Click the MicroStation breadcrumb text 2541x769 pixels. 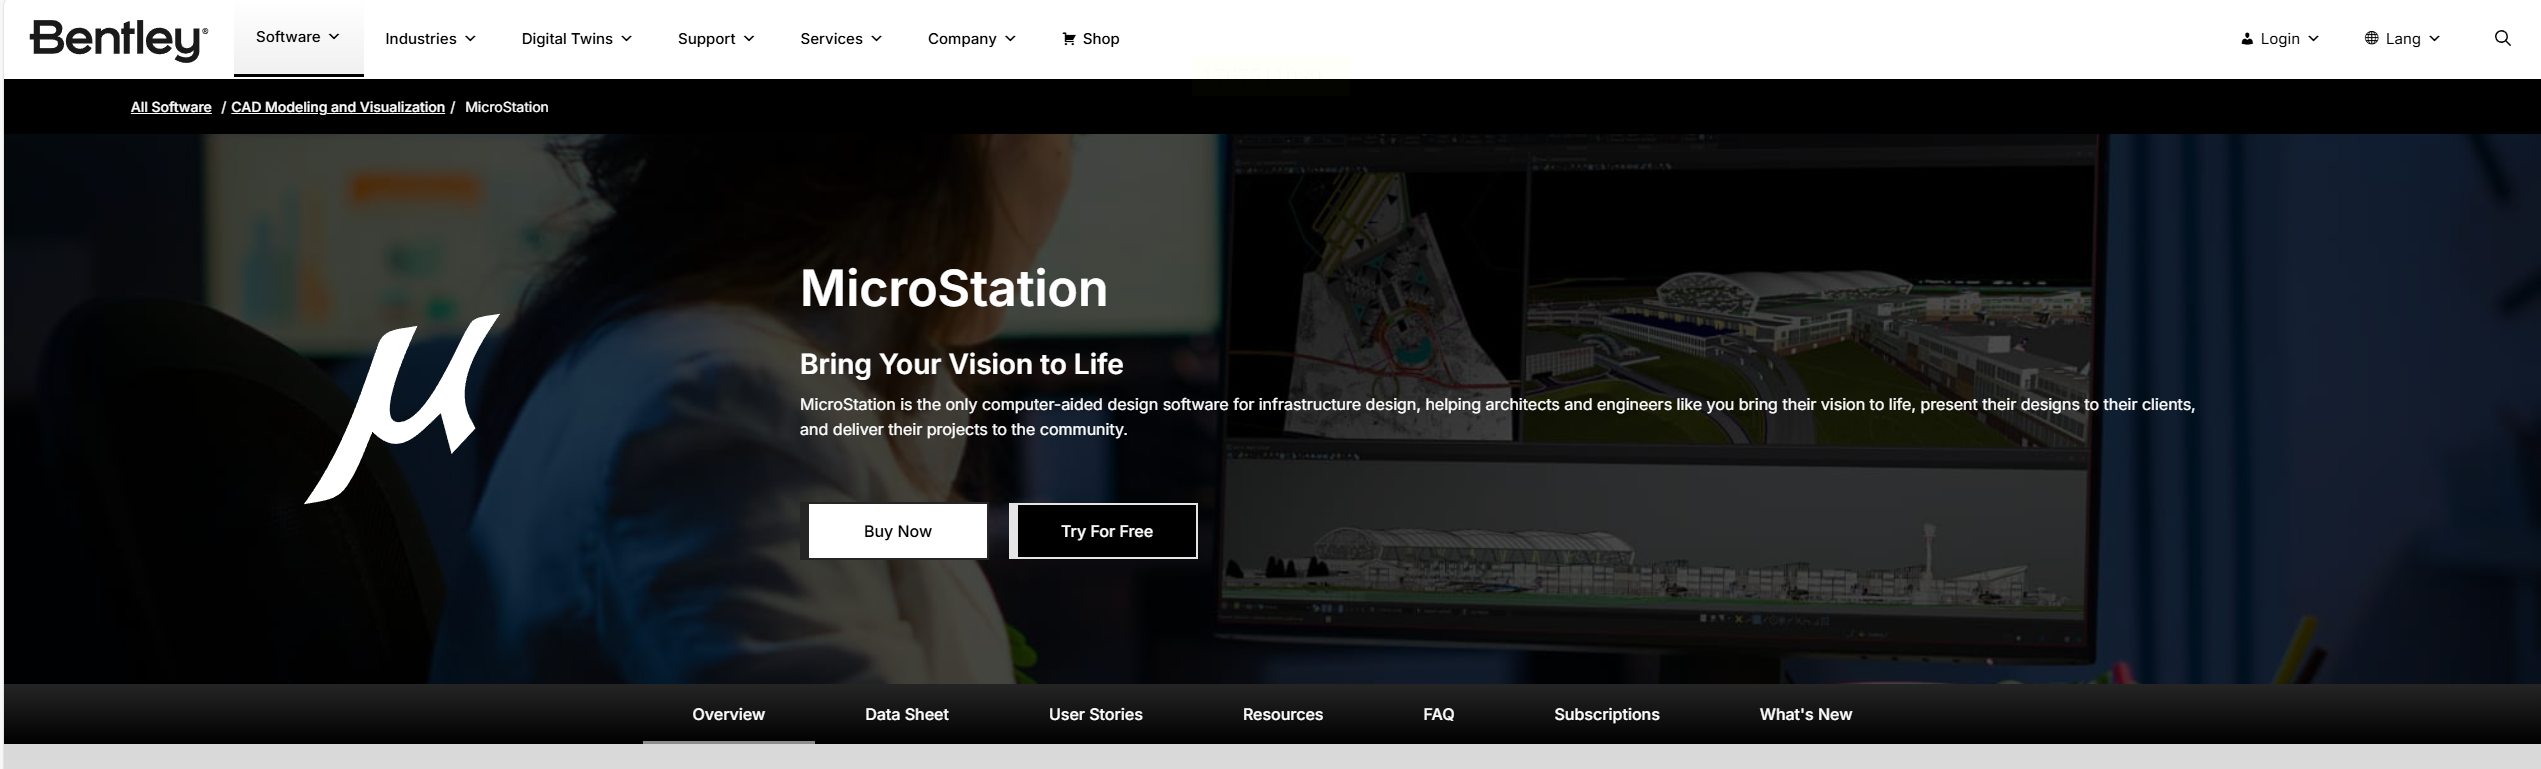pos(507,107)
